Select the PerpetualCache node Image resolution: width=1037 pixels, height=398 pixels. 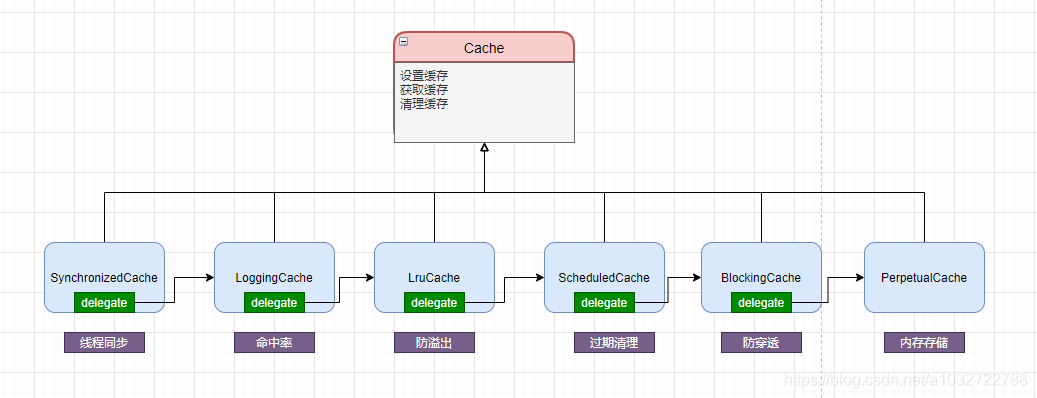(x=924, y=278)
